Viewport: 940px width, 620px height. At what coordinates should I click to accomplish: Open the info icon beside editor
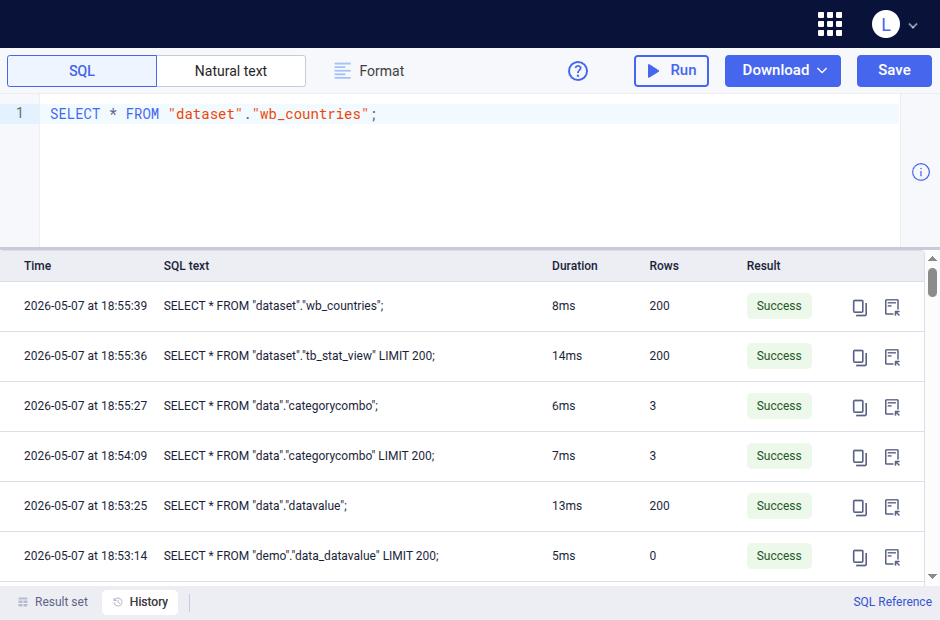point(921,172)
